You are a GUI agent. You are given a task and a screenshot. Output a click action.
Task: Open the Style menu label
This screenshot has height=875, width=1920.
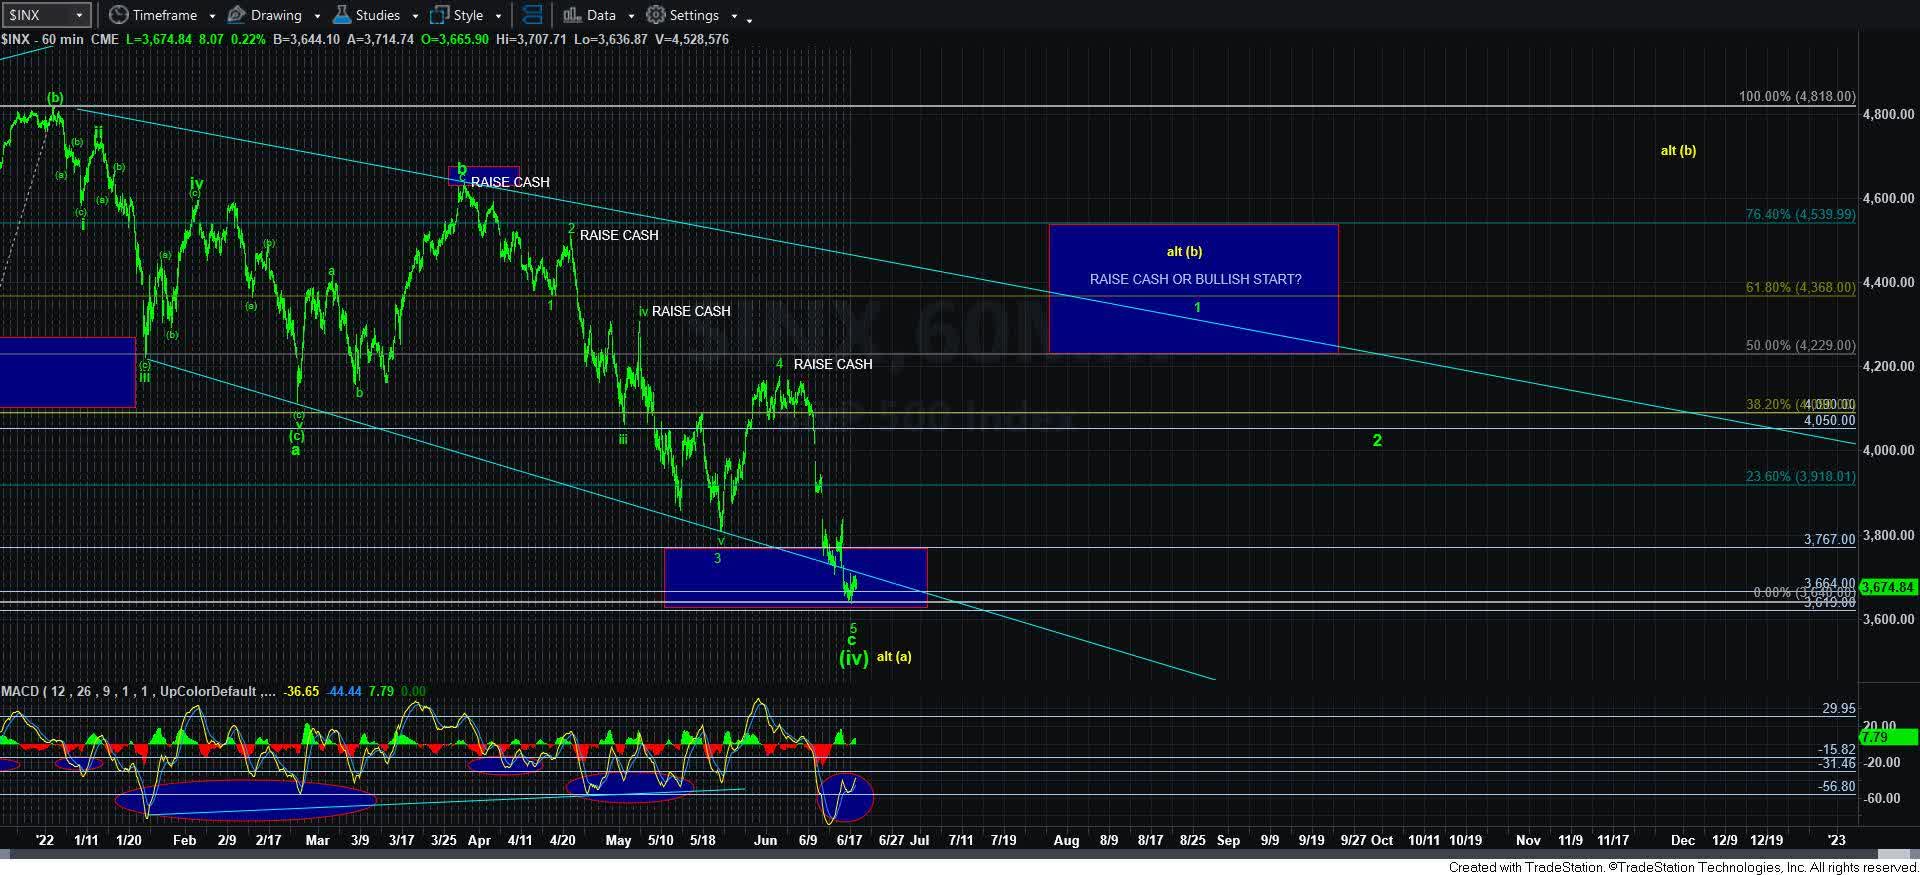[468, 15]
